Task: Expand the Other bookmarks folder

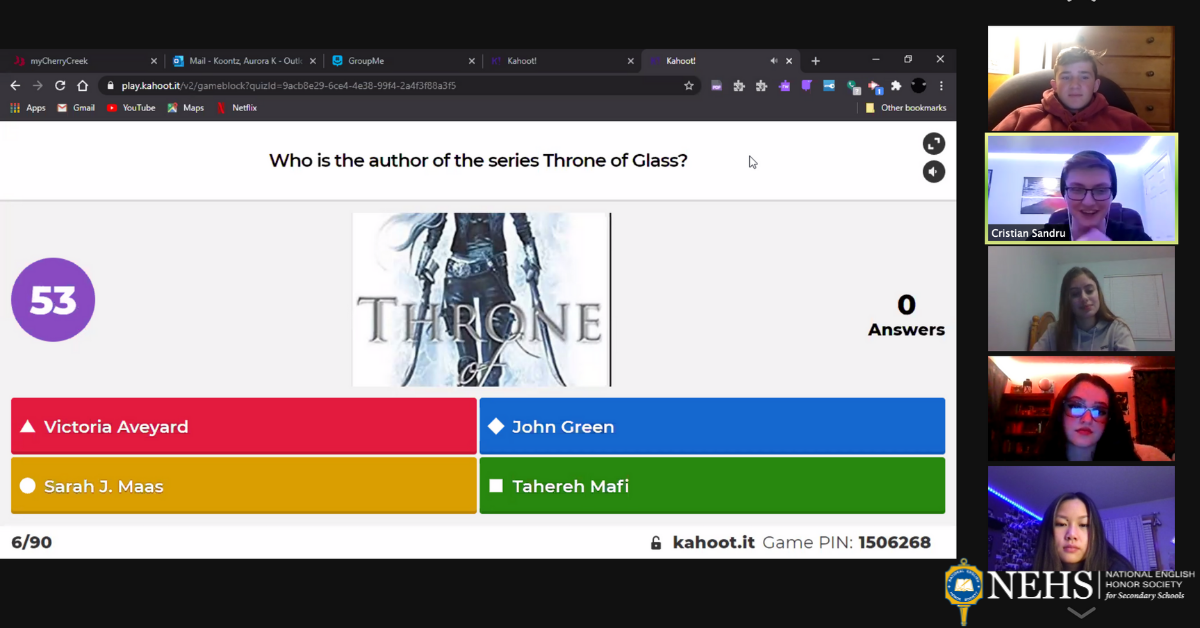Action: [x=905, y=108]
